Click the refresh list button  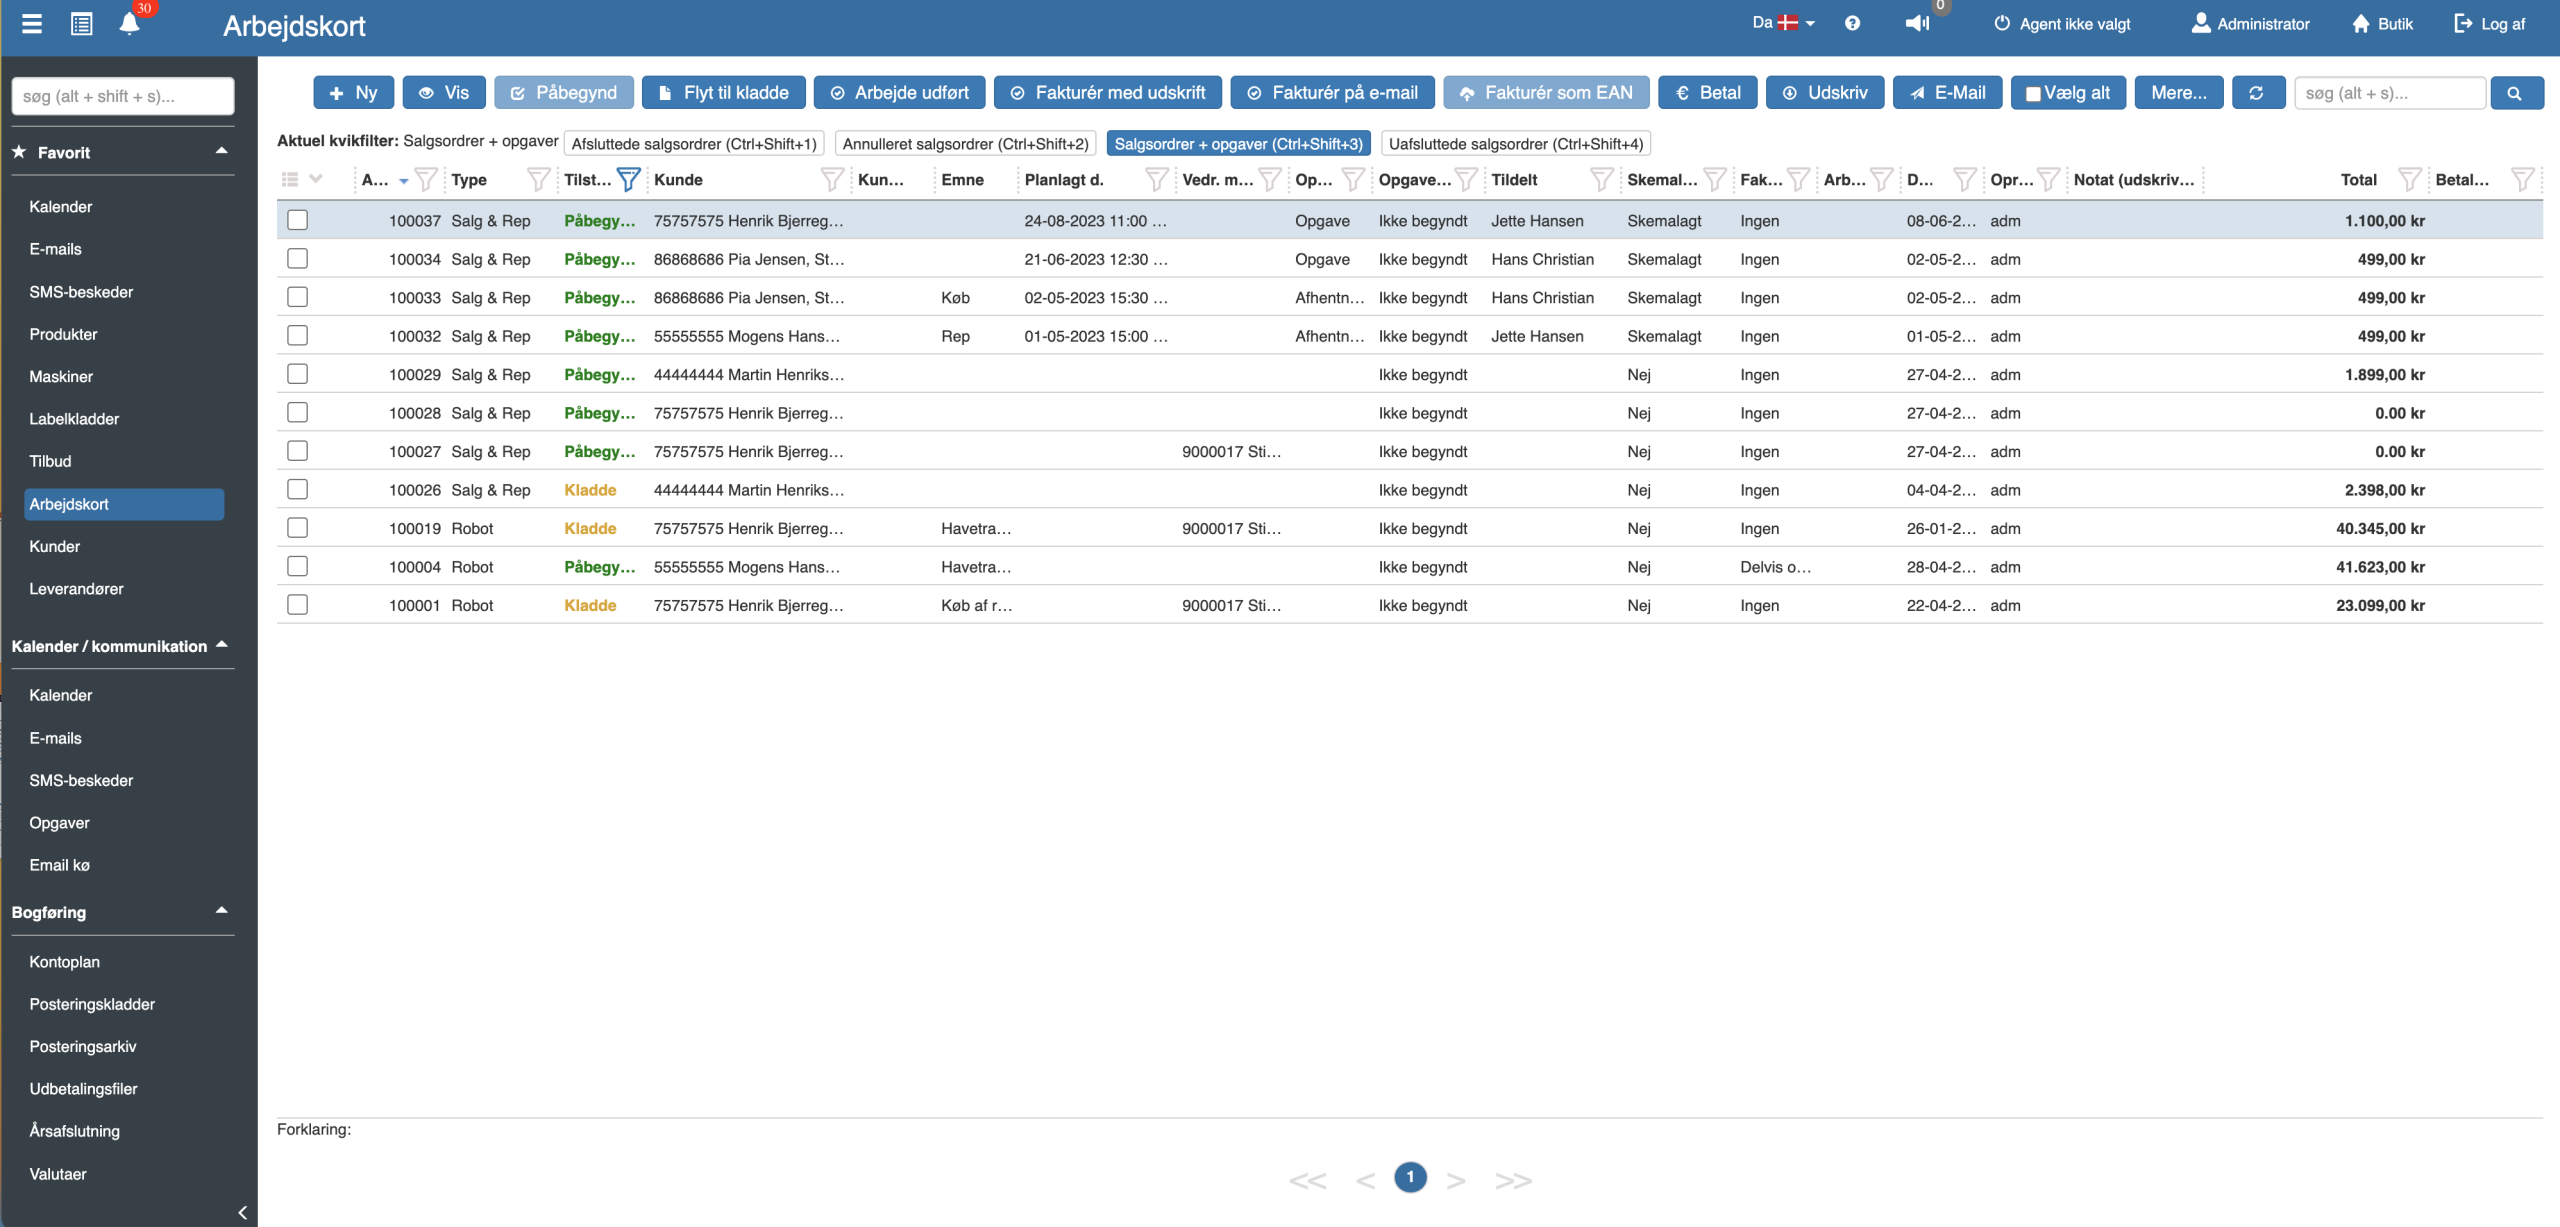point(2256,93)
